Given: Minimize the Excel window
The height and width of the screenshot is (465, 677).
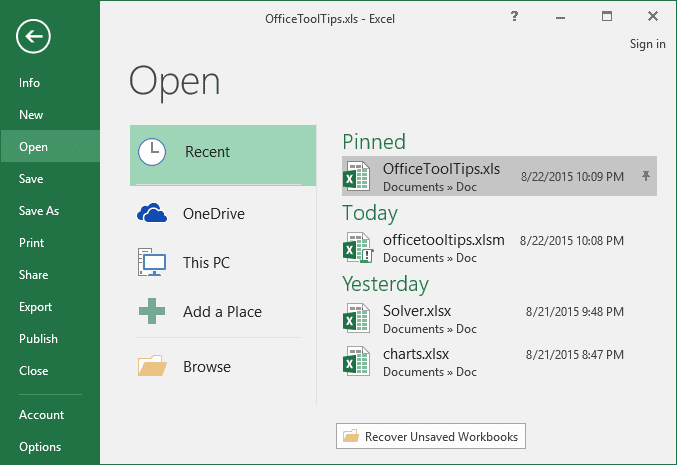Looking at the screenshot, I should [x=560, y=18].
